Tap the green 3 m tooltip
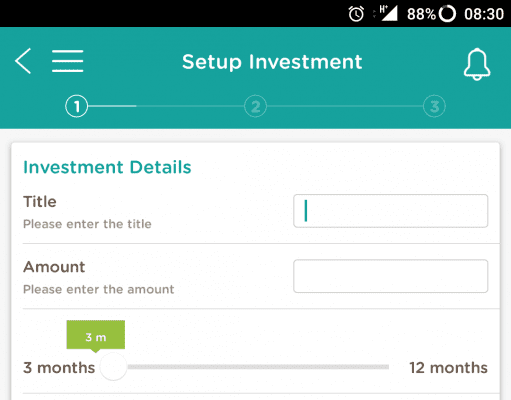This screenshot has height=400, width=511. 96,335
